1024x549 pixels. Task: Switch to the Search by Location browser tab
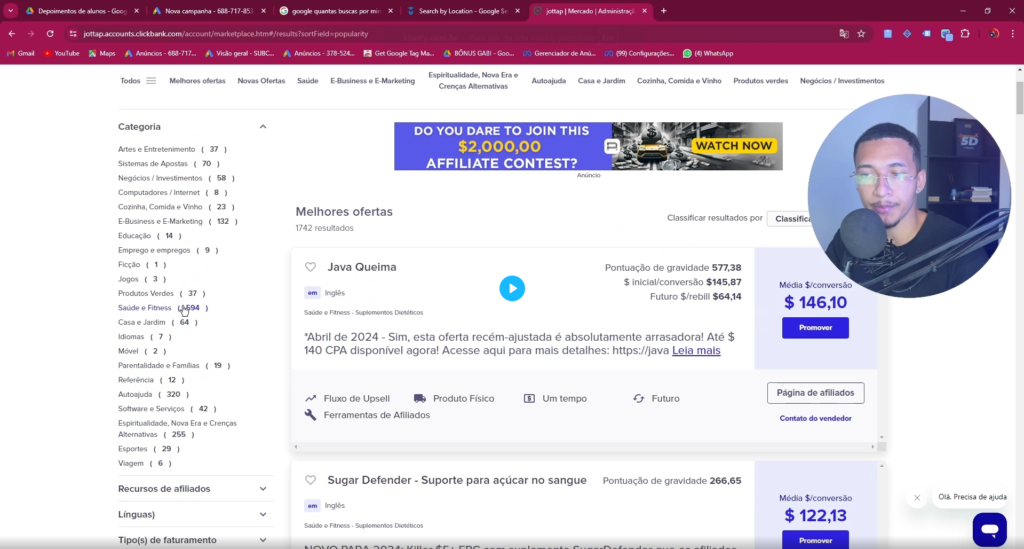(x=461, y=11)
